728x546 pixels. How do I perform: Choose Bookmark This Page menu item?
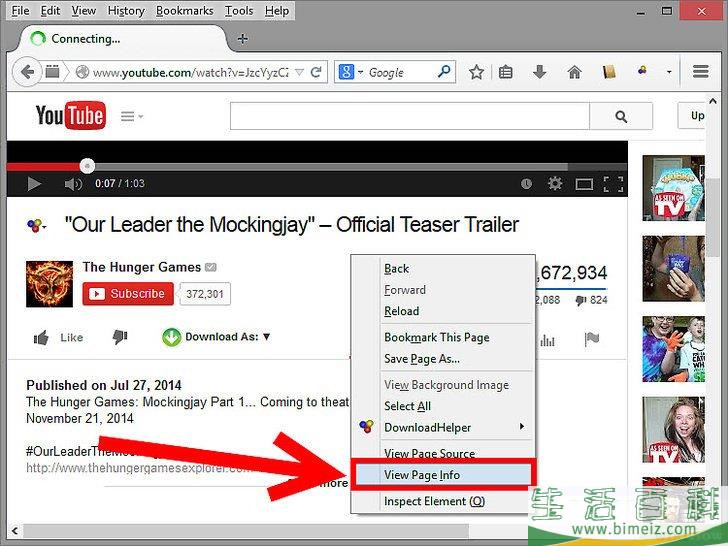click(436, 338)
